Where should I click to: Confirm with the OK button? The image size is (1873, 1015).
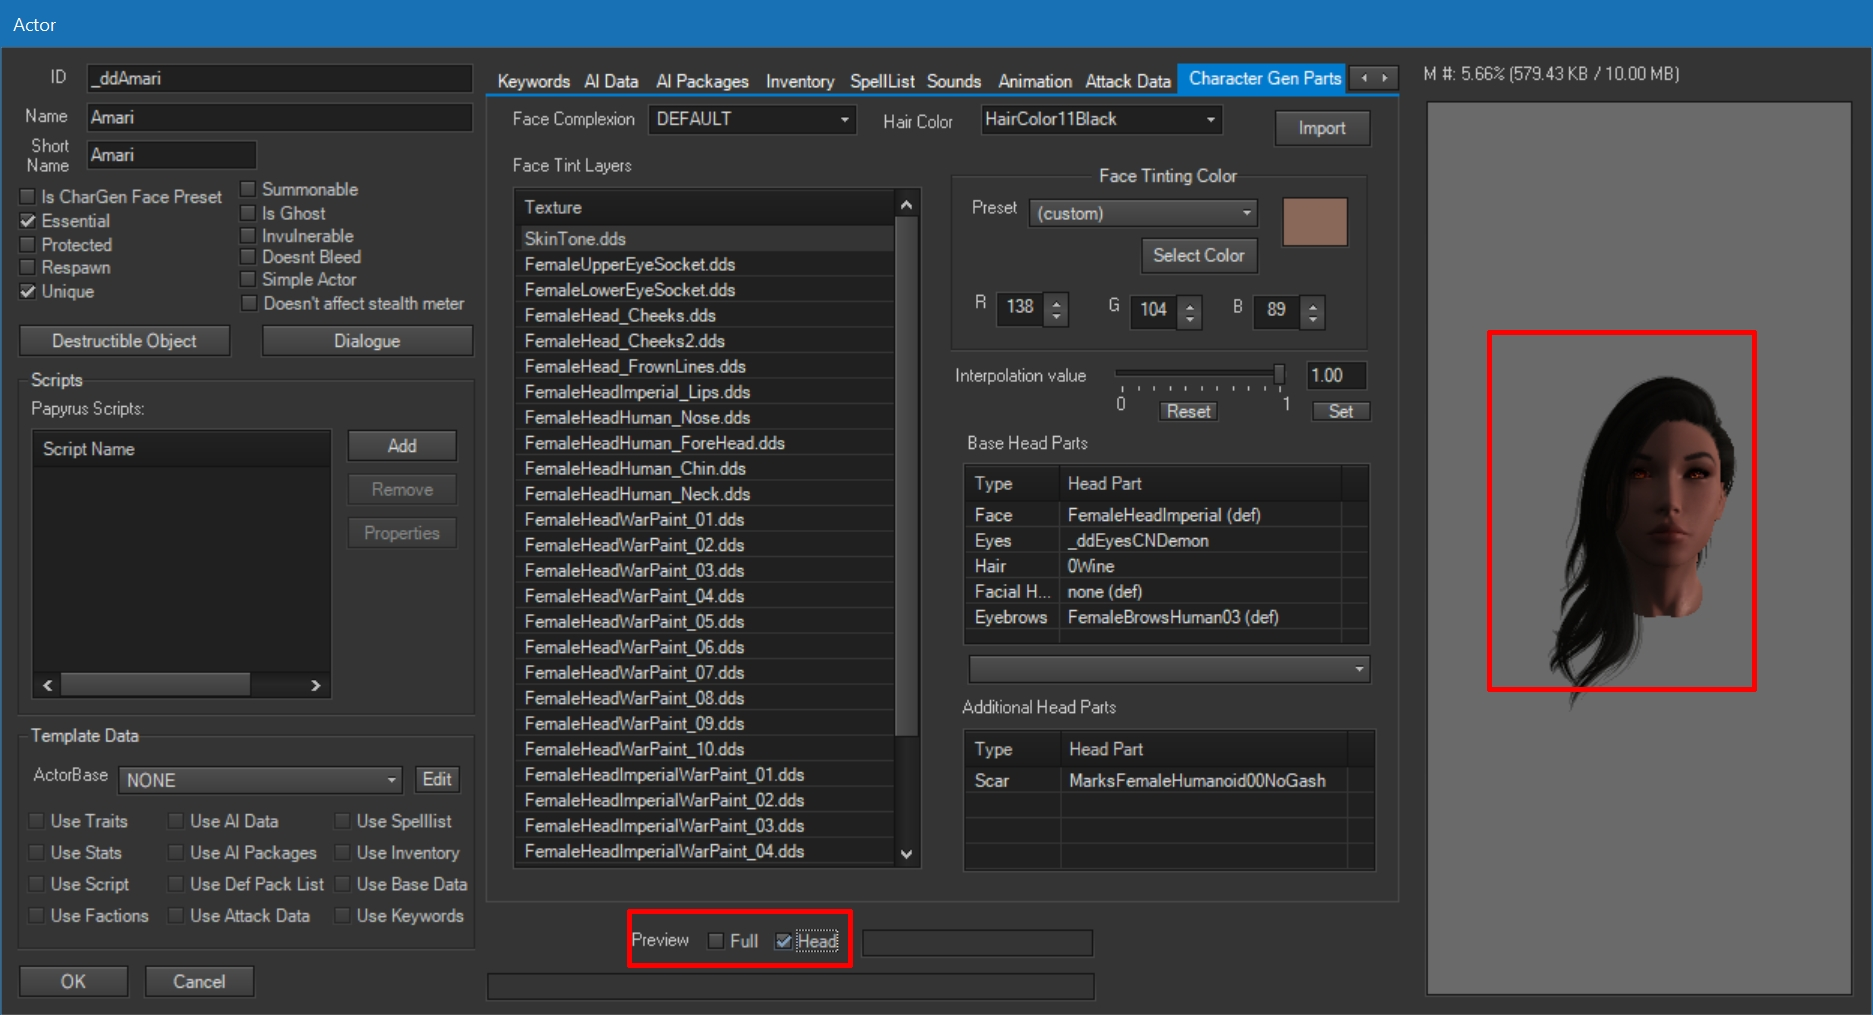[x=73, y=981]
